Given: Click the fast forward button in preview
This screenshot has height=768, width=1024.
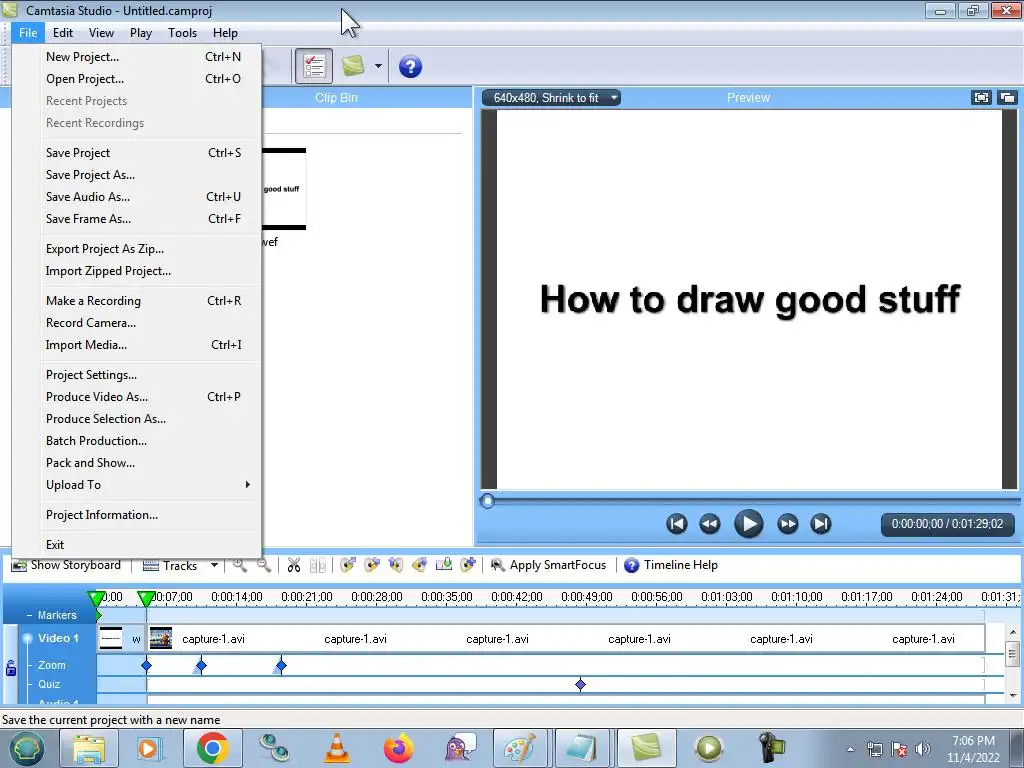Looking at the screenshot, I should pyautogui.click(x=788, y=524).
